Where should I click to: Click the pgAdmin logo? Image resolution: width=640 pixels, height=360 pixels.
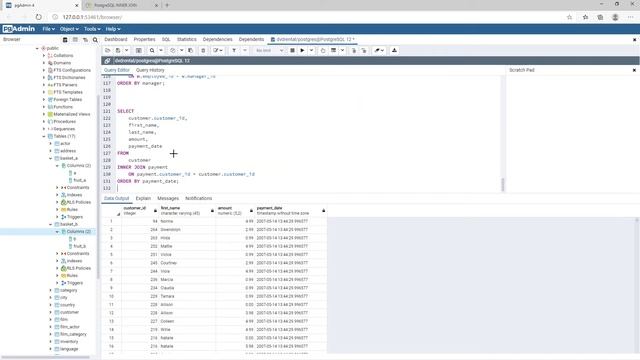18,29
